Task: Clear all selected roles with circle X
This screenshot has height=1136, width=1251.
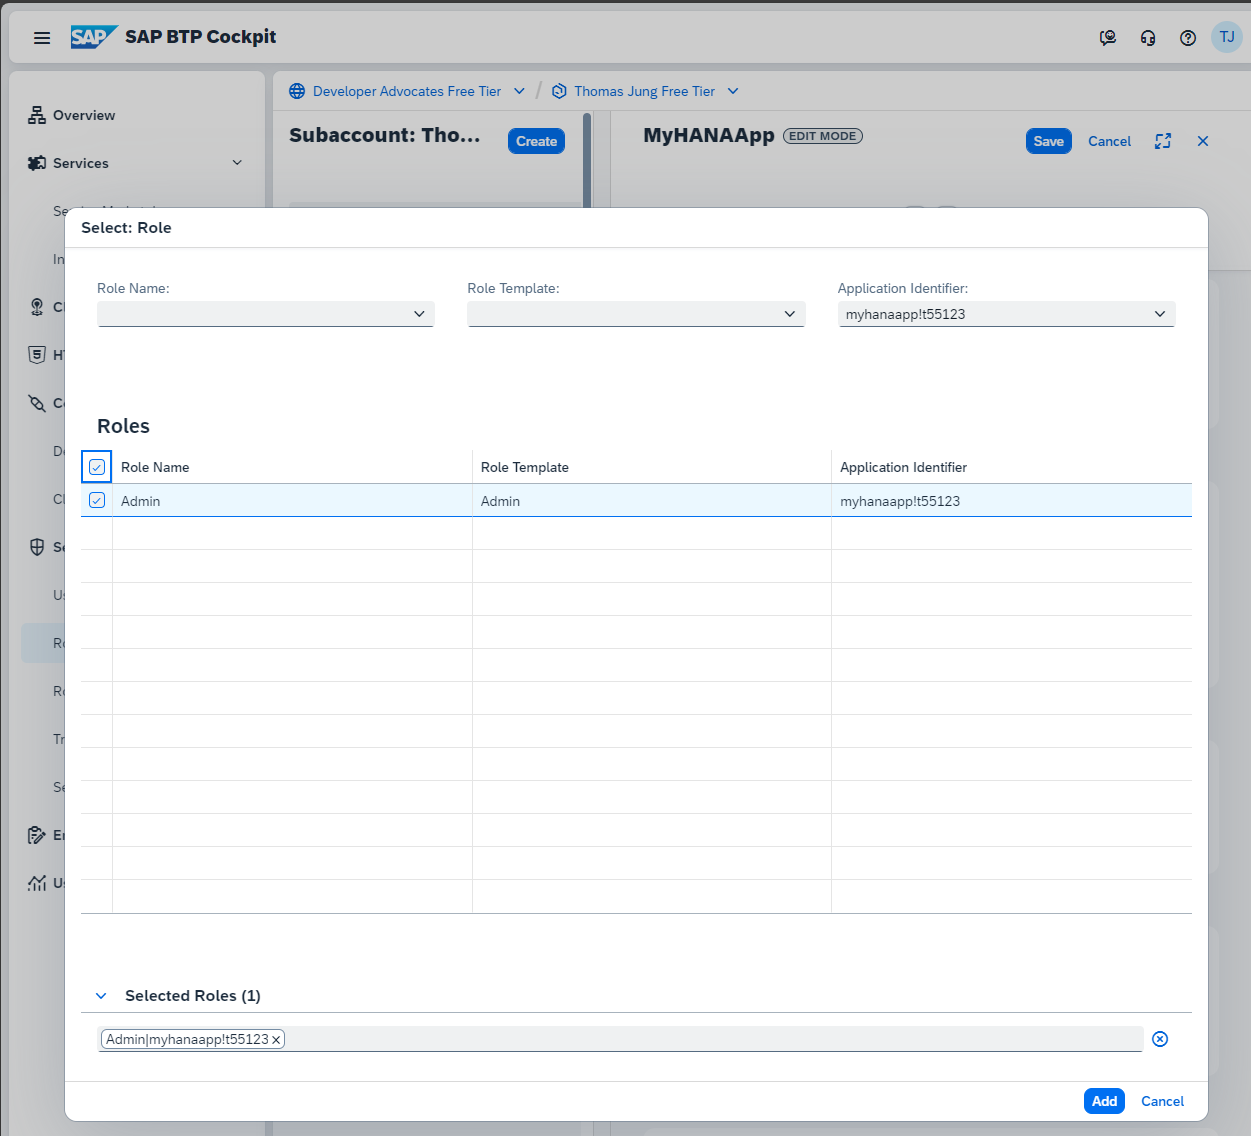Action: tap(1160, 1039)
